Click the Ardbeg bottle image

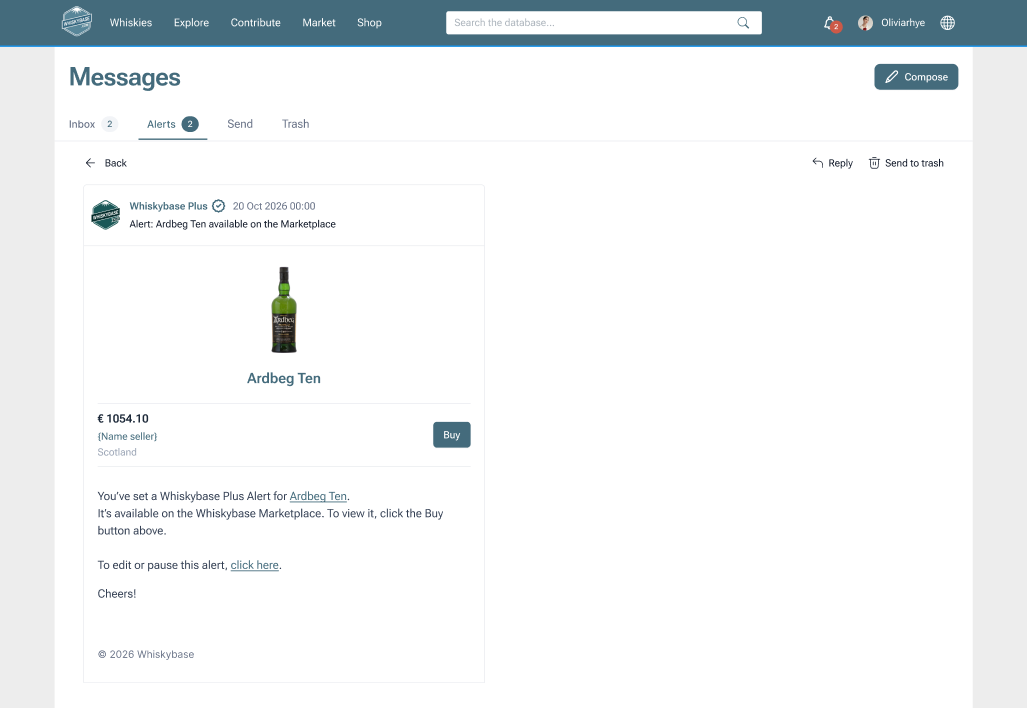pyautogui.click(x=284, y=310)
